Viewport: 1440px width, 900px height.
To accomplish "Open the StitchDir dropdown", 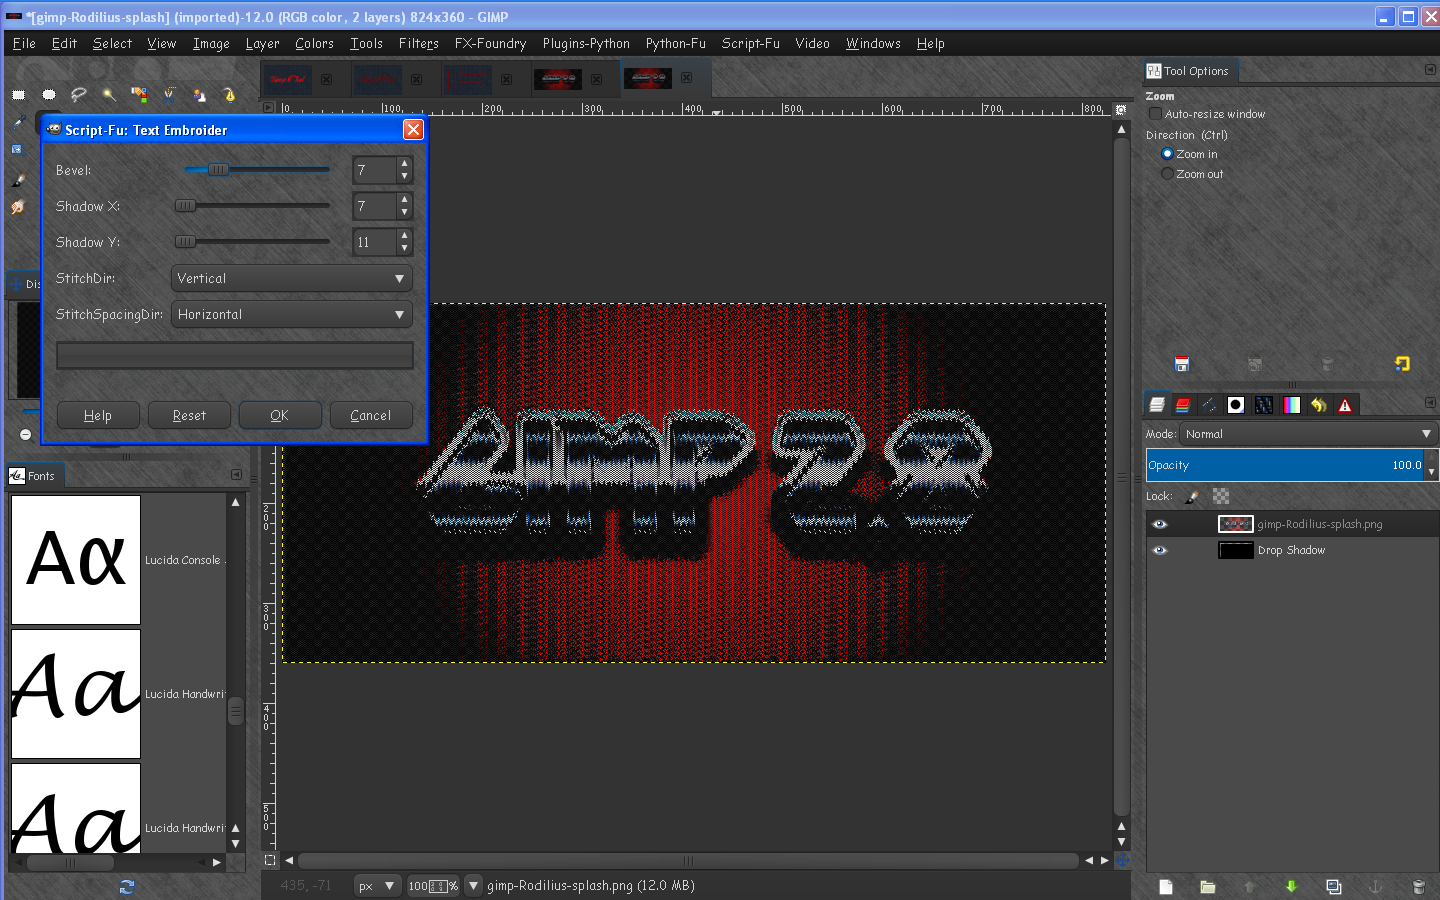I will [292, 278].
